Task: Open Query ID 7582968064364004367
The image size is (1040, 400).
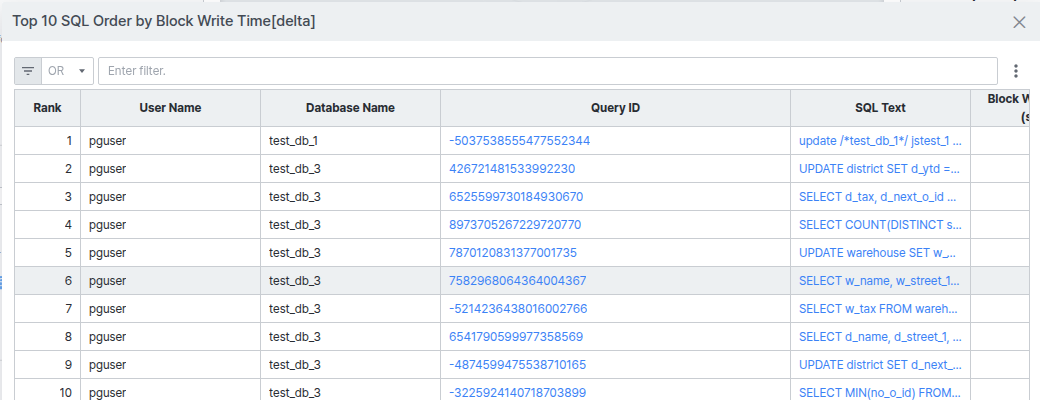Action: (517, 281)
